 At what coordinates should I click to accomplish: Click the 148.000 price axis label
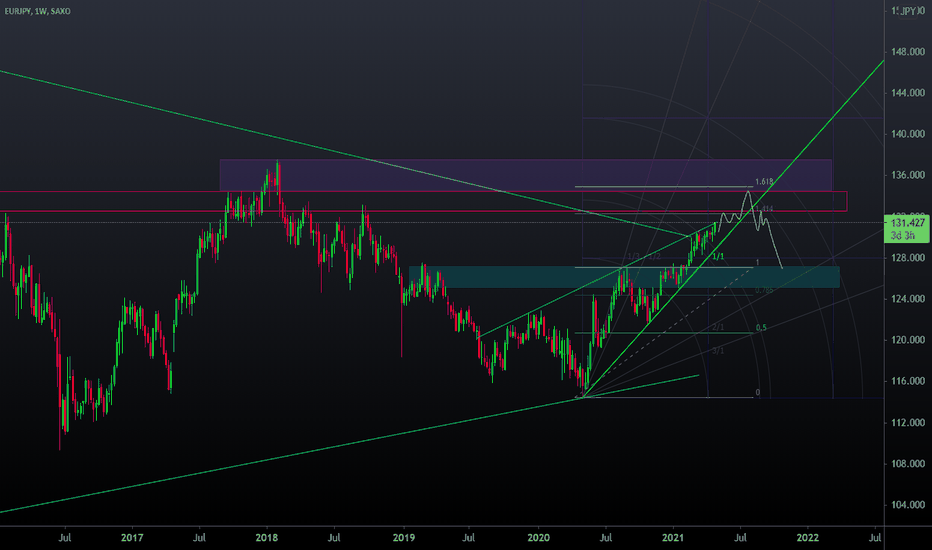coord(908,52)
